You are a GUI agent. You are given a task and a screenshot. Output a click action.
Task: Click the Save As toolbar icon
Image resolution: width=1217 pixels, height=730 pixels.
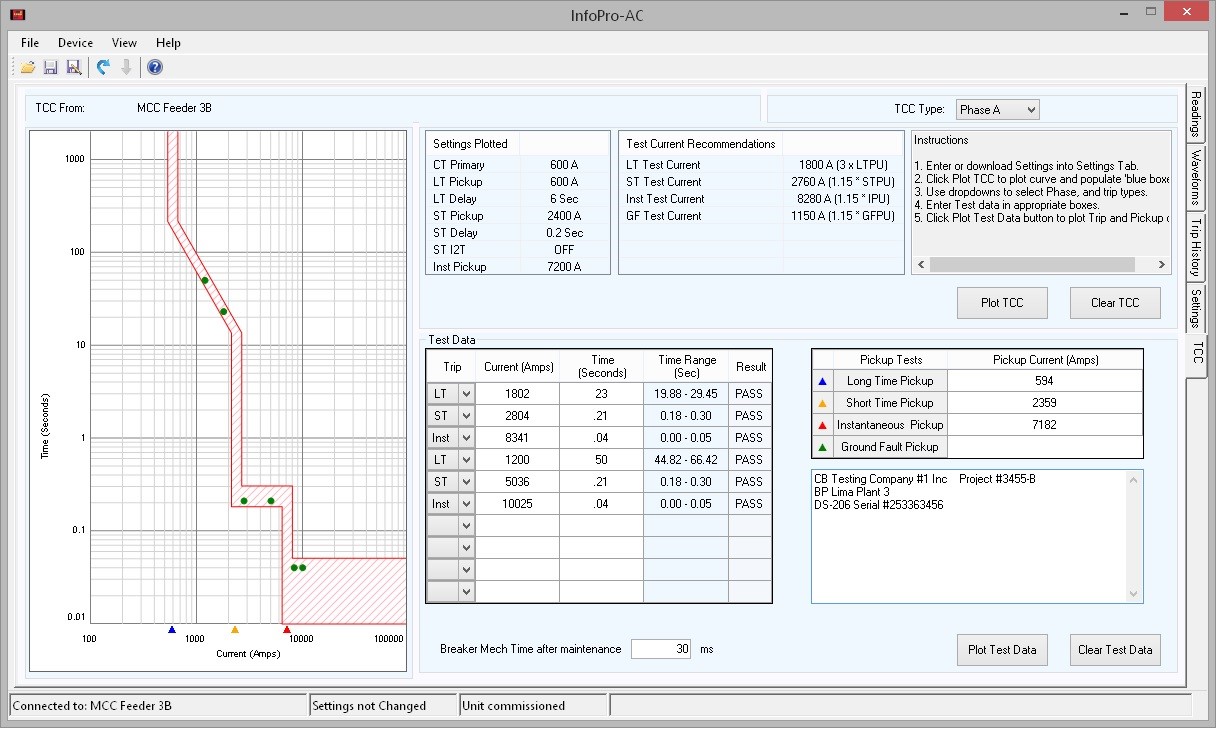point(73,67)
